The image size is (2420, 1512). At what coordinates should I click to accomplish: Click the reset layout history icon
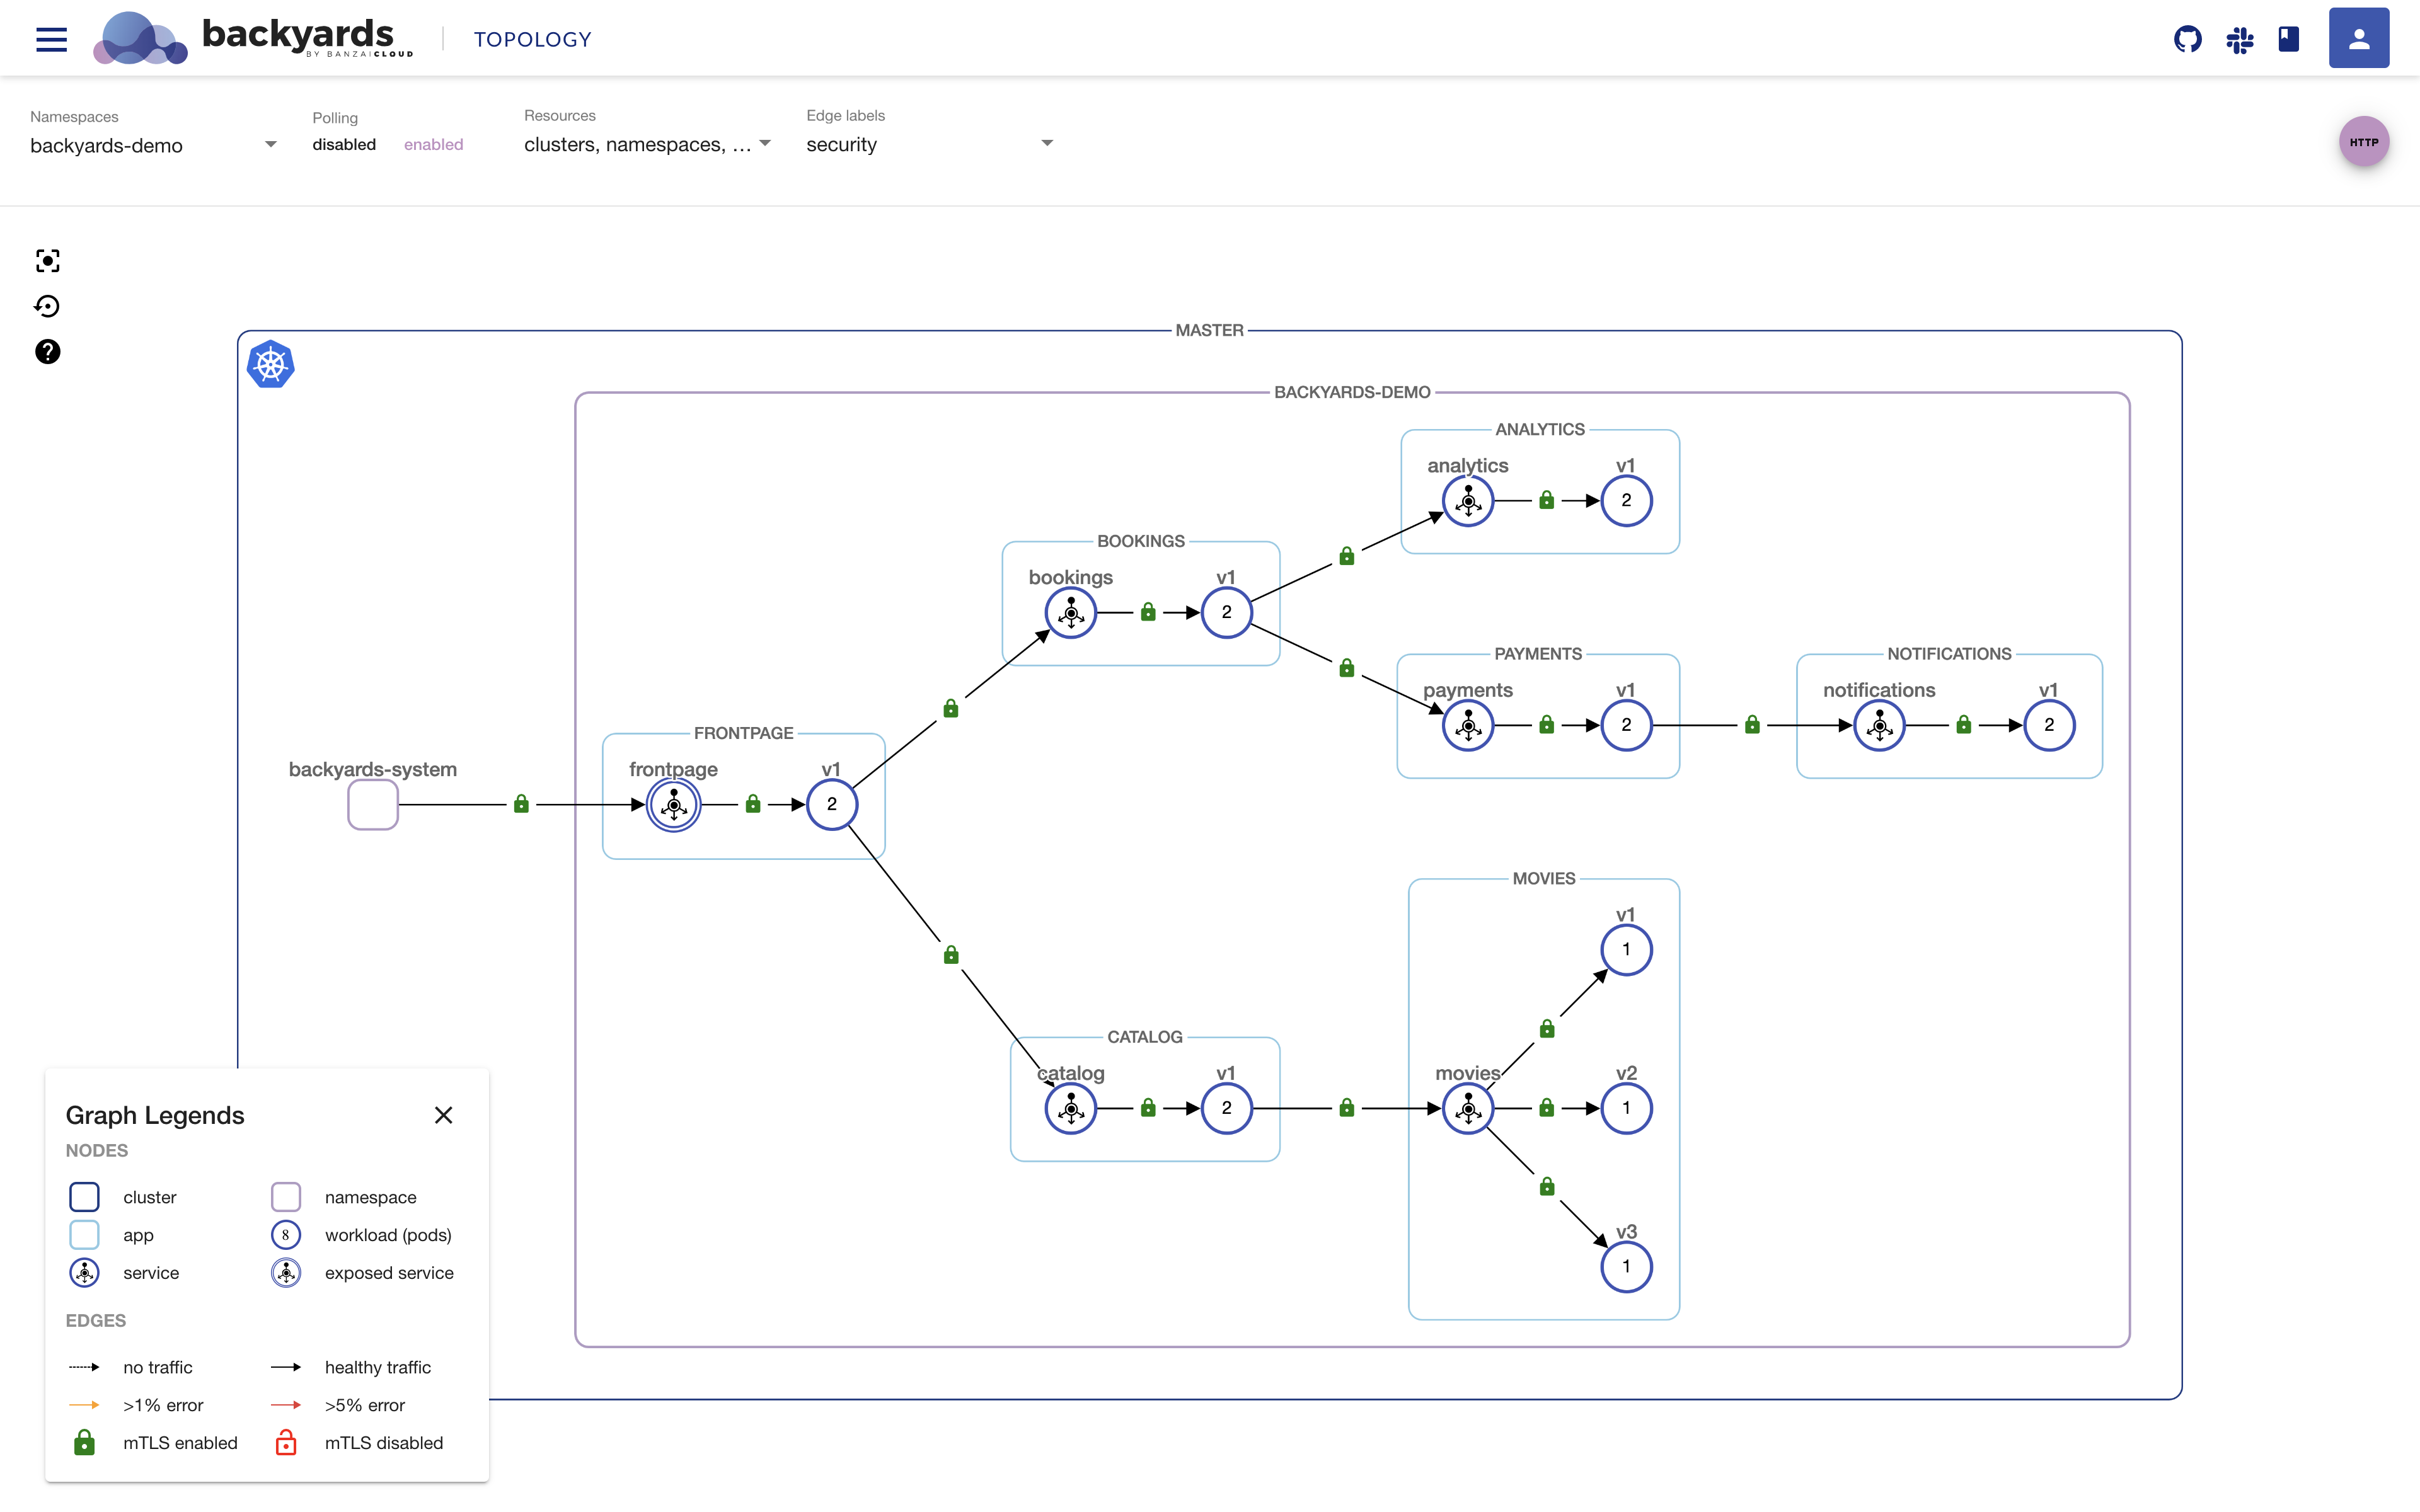click(47, 306)
